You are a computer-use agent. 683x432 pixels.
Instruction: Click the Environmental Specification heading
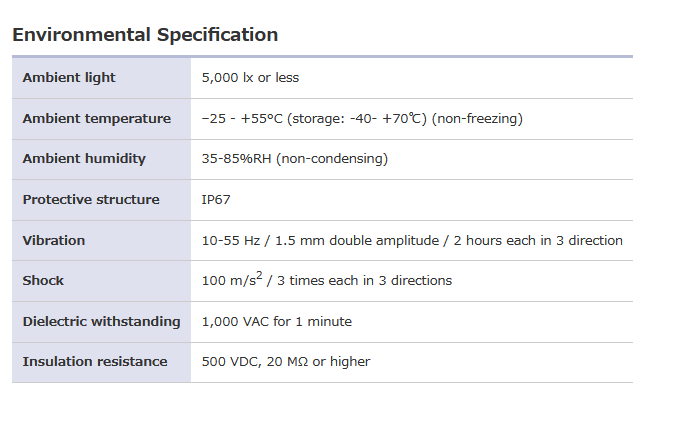pyautogui.click(x=145, y=35)
